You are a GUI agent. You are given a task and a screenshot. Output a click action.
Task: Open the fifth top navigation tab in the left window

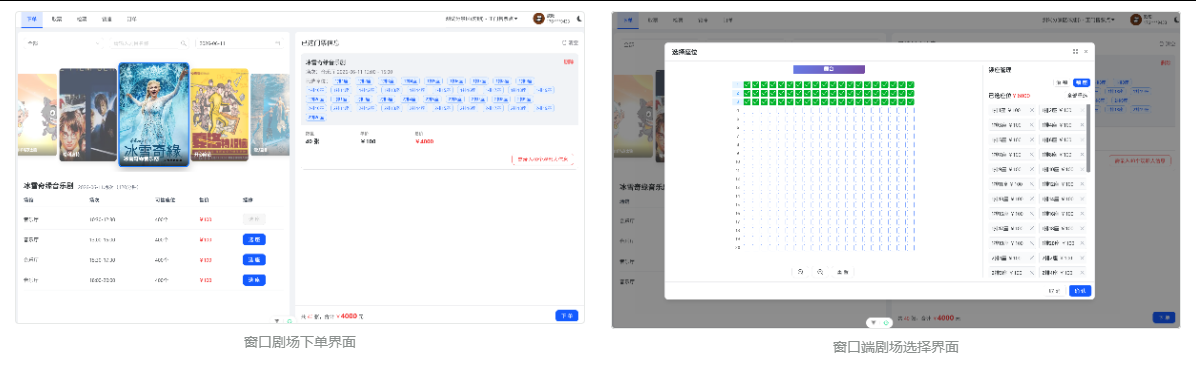pyautogui.click(x=131, y=18)
